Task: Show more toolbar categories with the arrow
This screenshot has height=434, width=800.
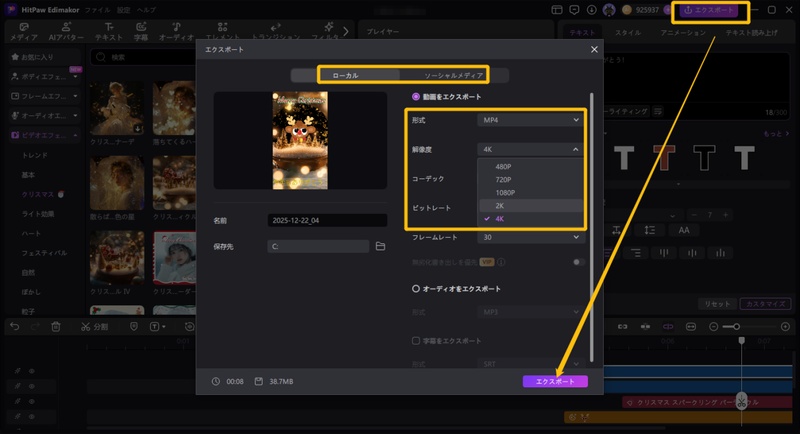Action: [x=346, y=32]
